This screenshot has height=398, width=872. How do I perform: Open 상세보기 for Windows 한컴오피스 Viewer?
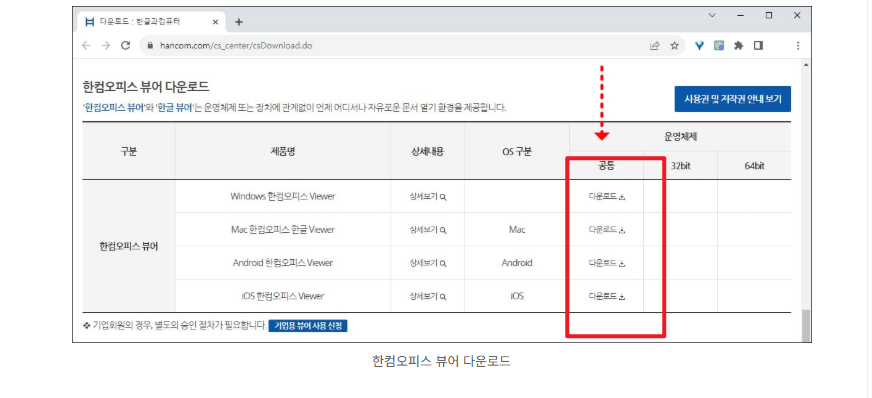(x=428, y=196)
